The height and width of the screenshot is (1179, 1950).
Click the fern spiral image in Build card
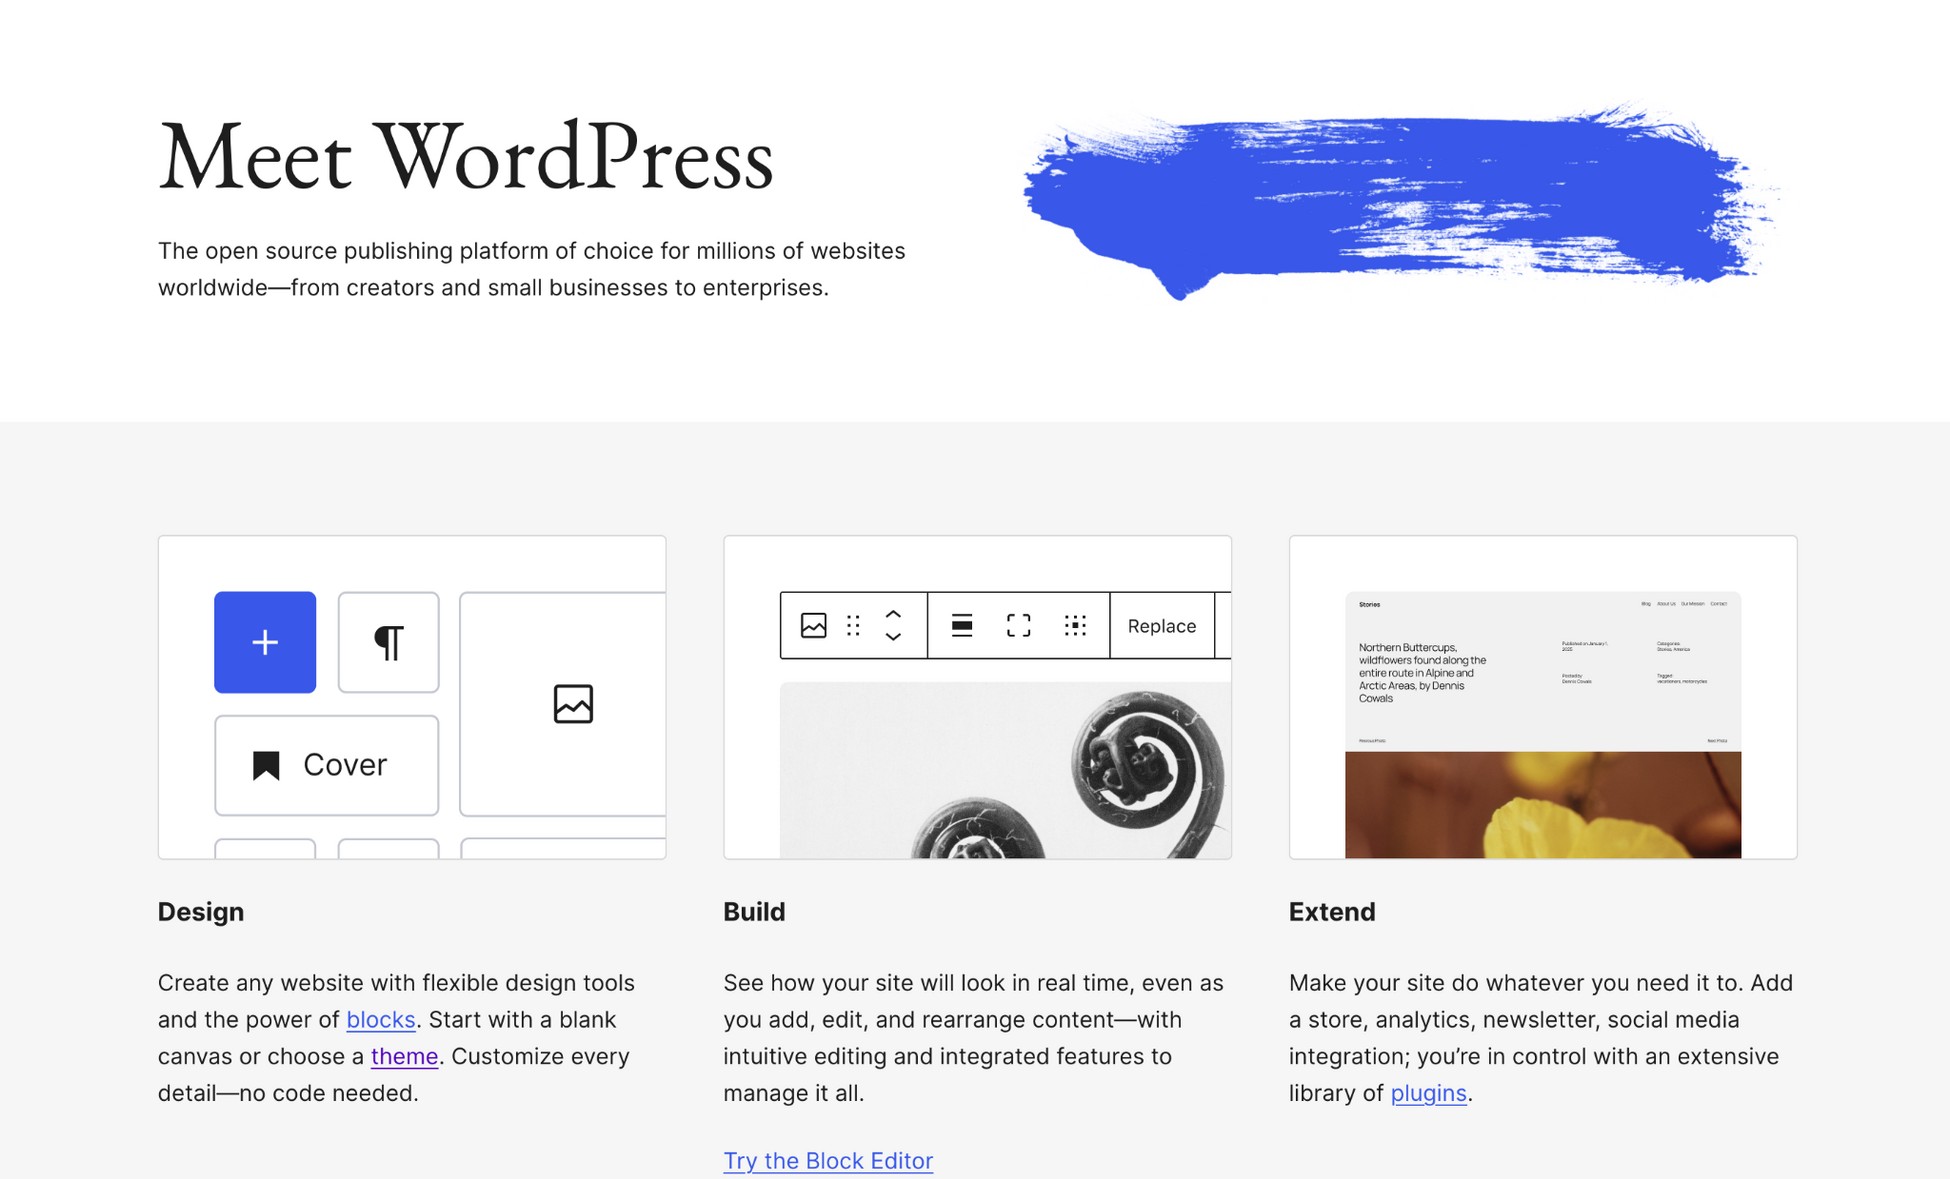[x=1005, y=770]
